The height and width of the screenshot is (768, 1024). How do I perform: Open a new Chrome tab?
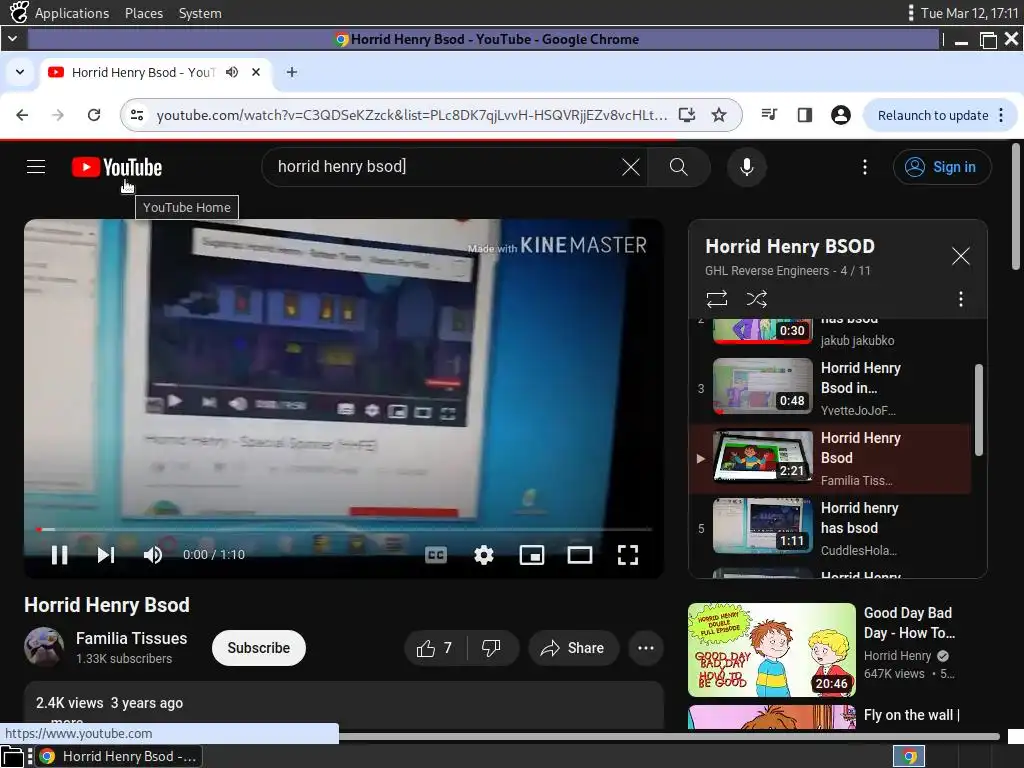[x=292, y=72]
